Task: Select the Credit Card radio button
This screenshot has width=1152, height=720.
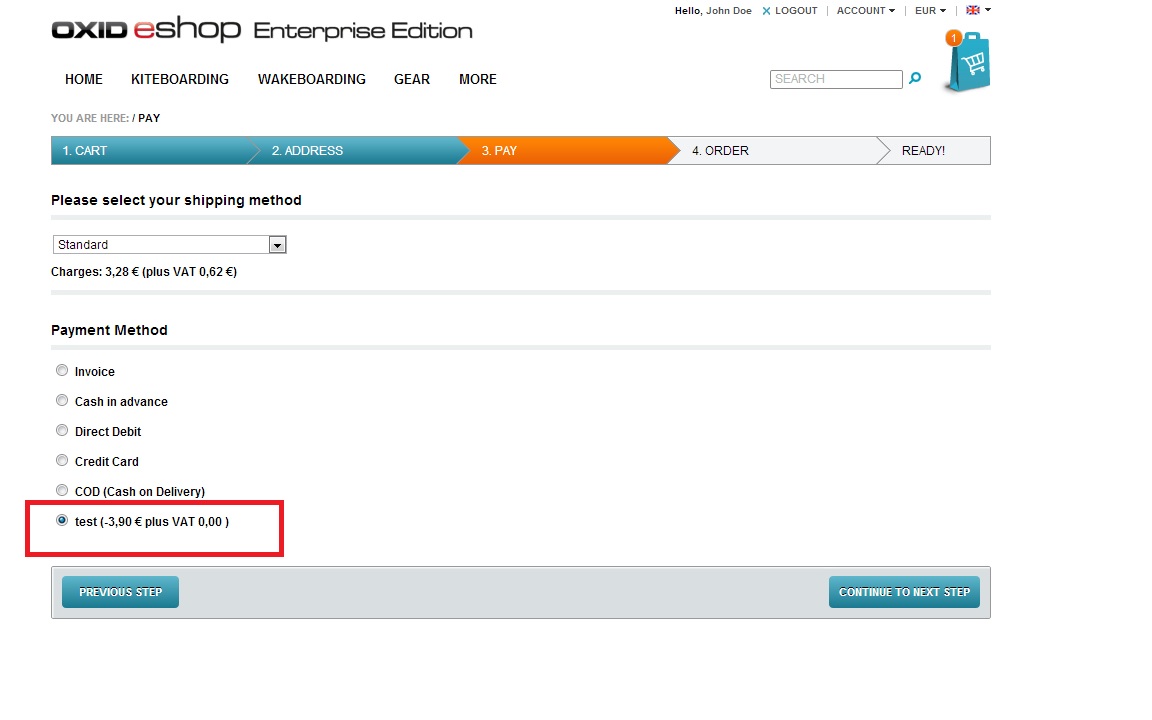Action: (62, 461)
